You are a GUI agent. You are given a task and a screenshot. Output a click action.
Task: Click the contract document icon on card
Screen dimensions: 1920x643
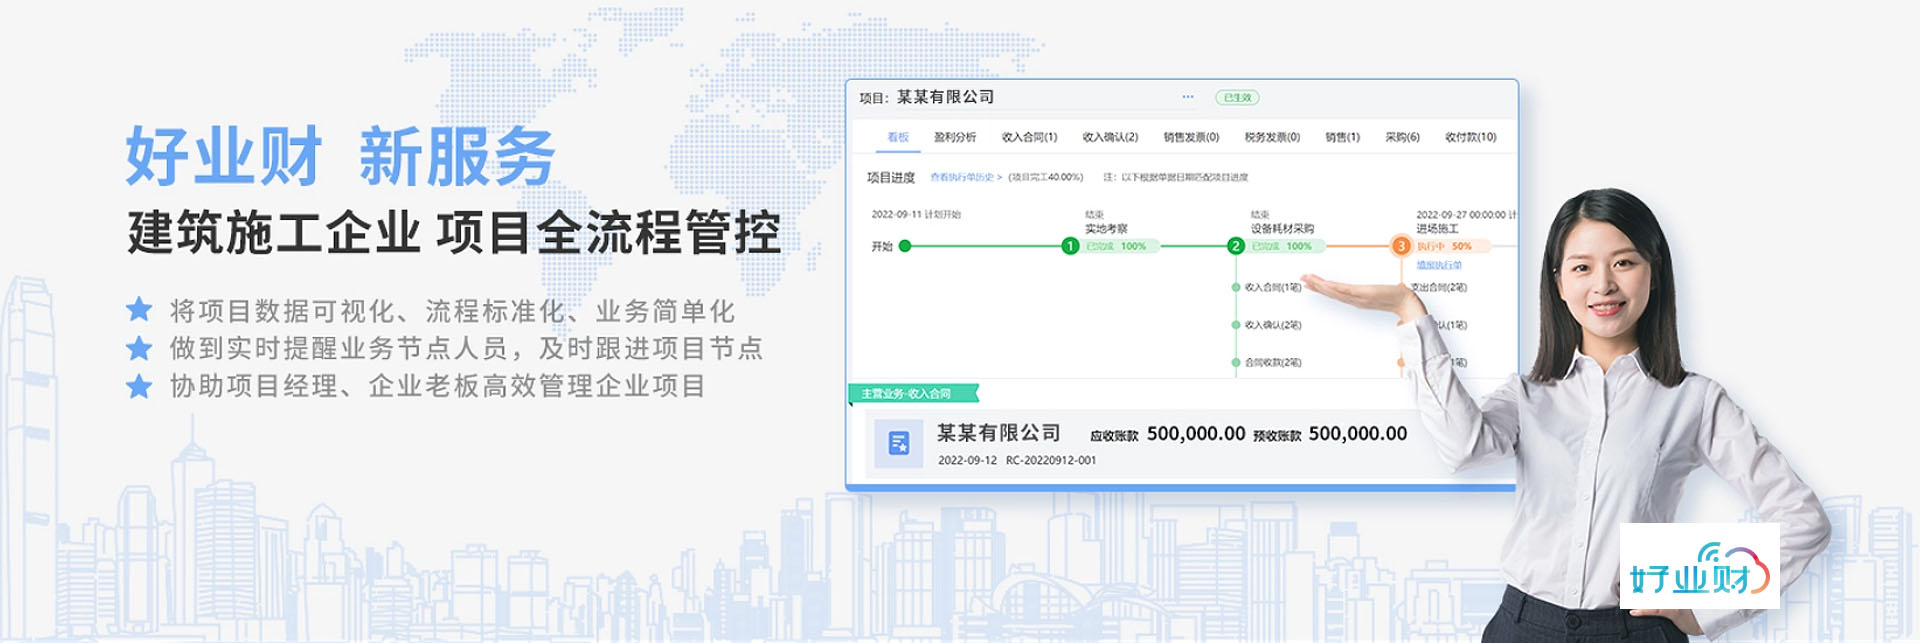898,443
